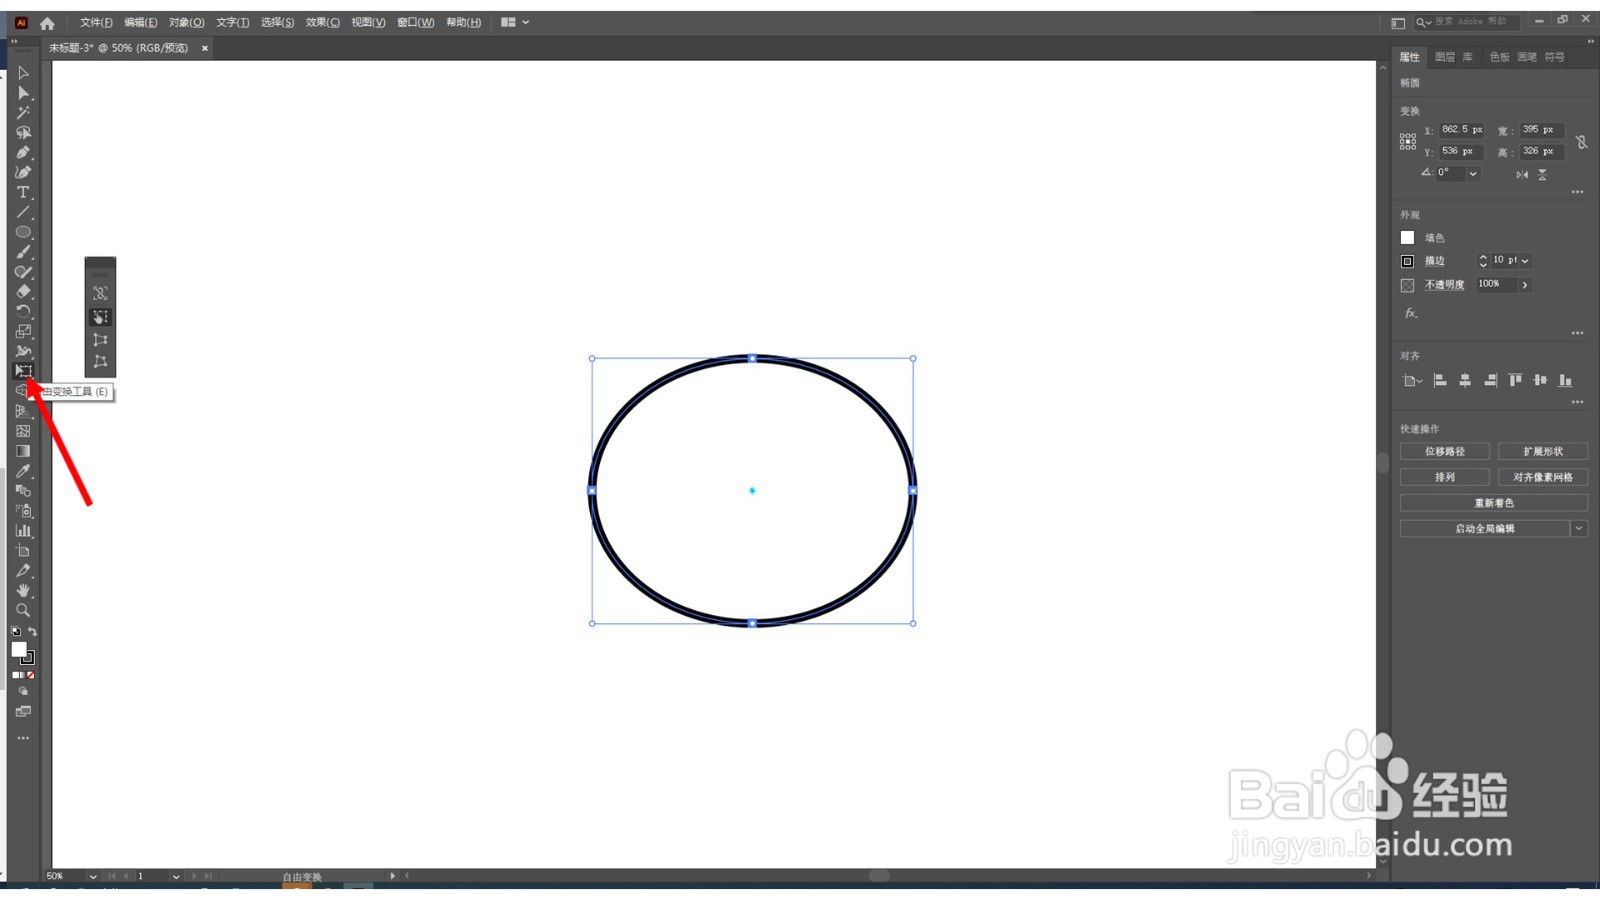Select the Hand tool
Viewport: 1600px width, 900px height.
click(23, 591)
